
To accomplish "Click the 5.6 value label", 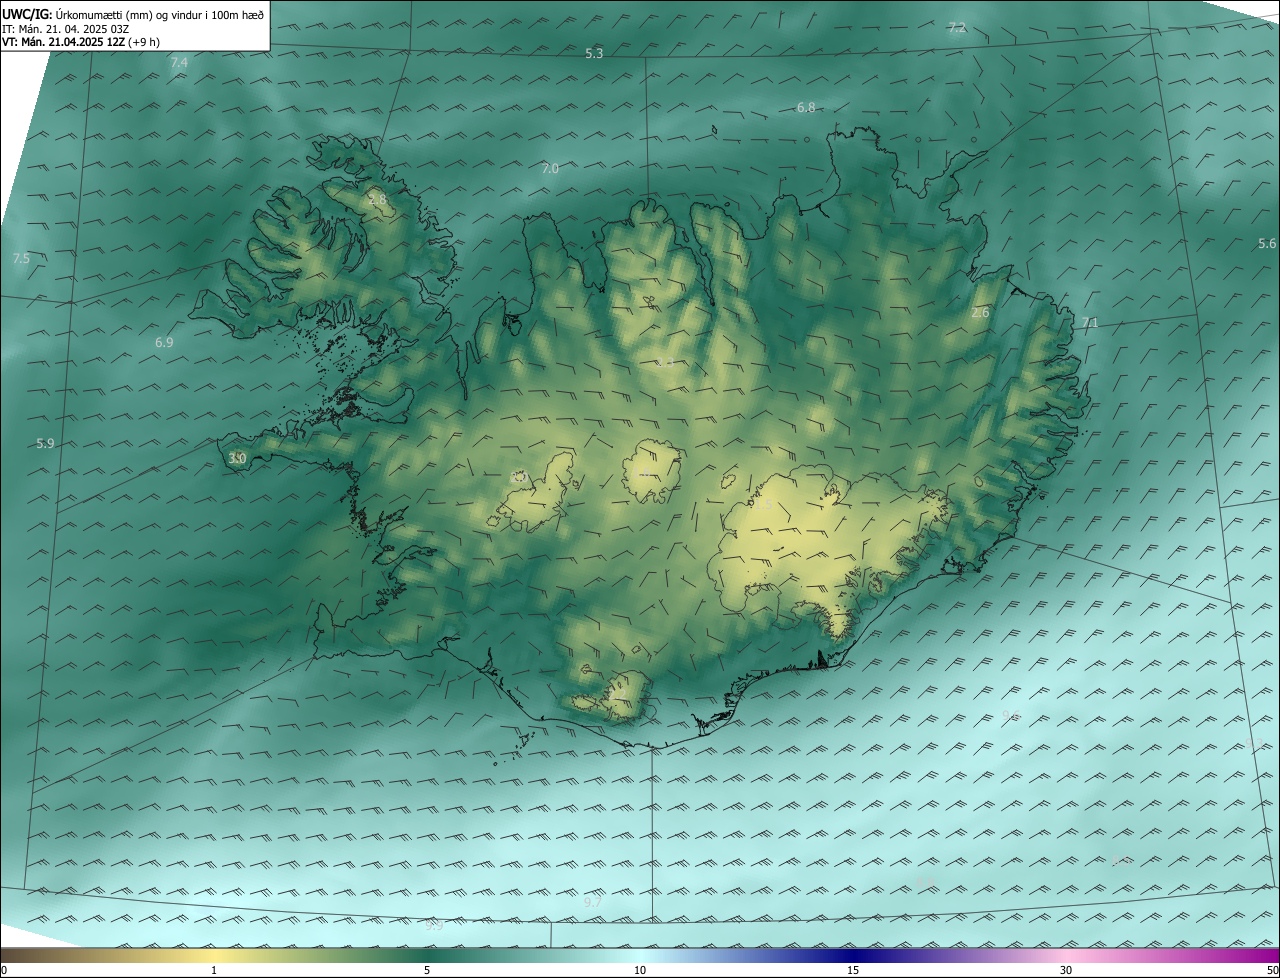I will 1267,244.
